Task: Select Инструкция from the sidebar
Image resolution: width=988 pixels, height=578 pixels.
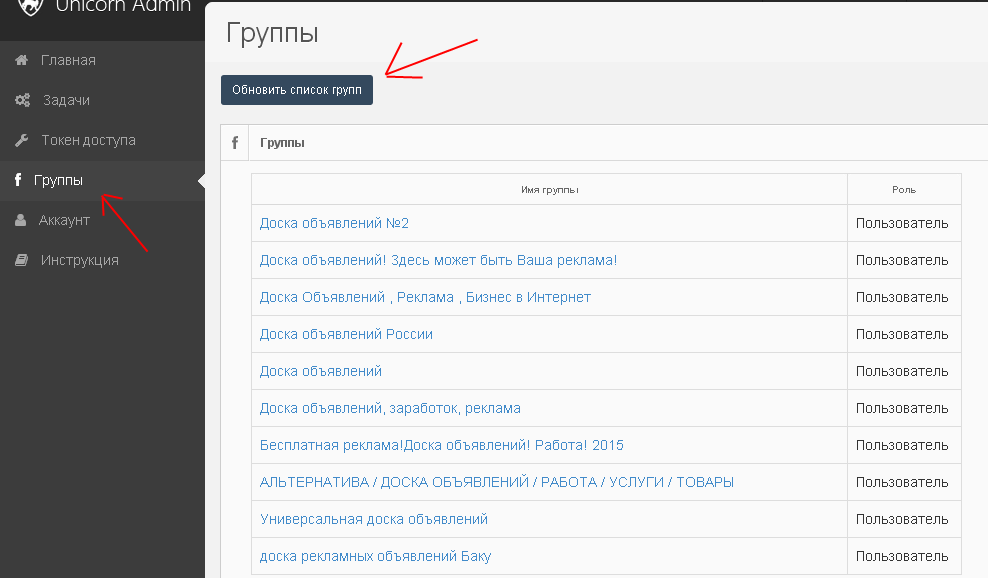Action: [x=80, y=260]
